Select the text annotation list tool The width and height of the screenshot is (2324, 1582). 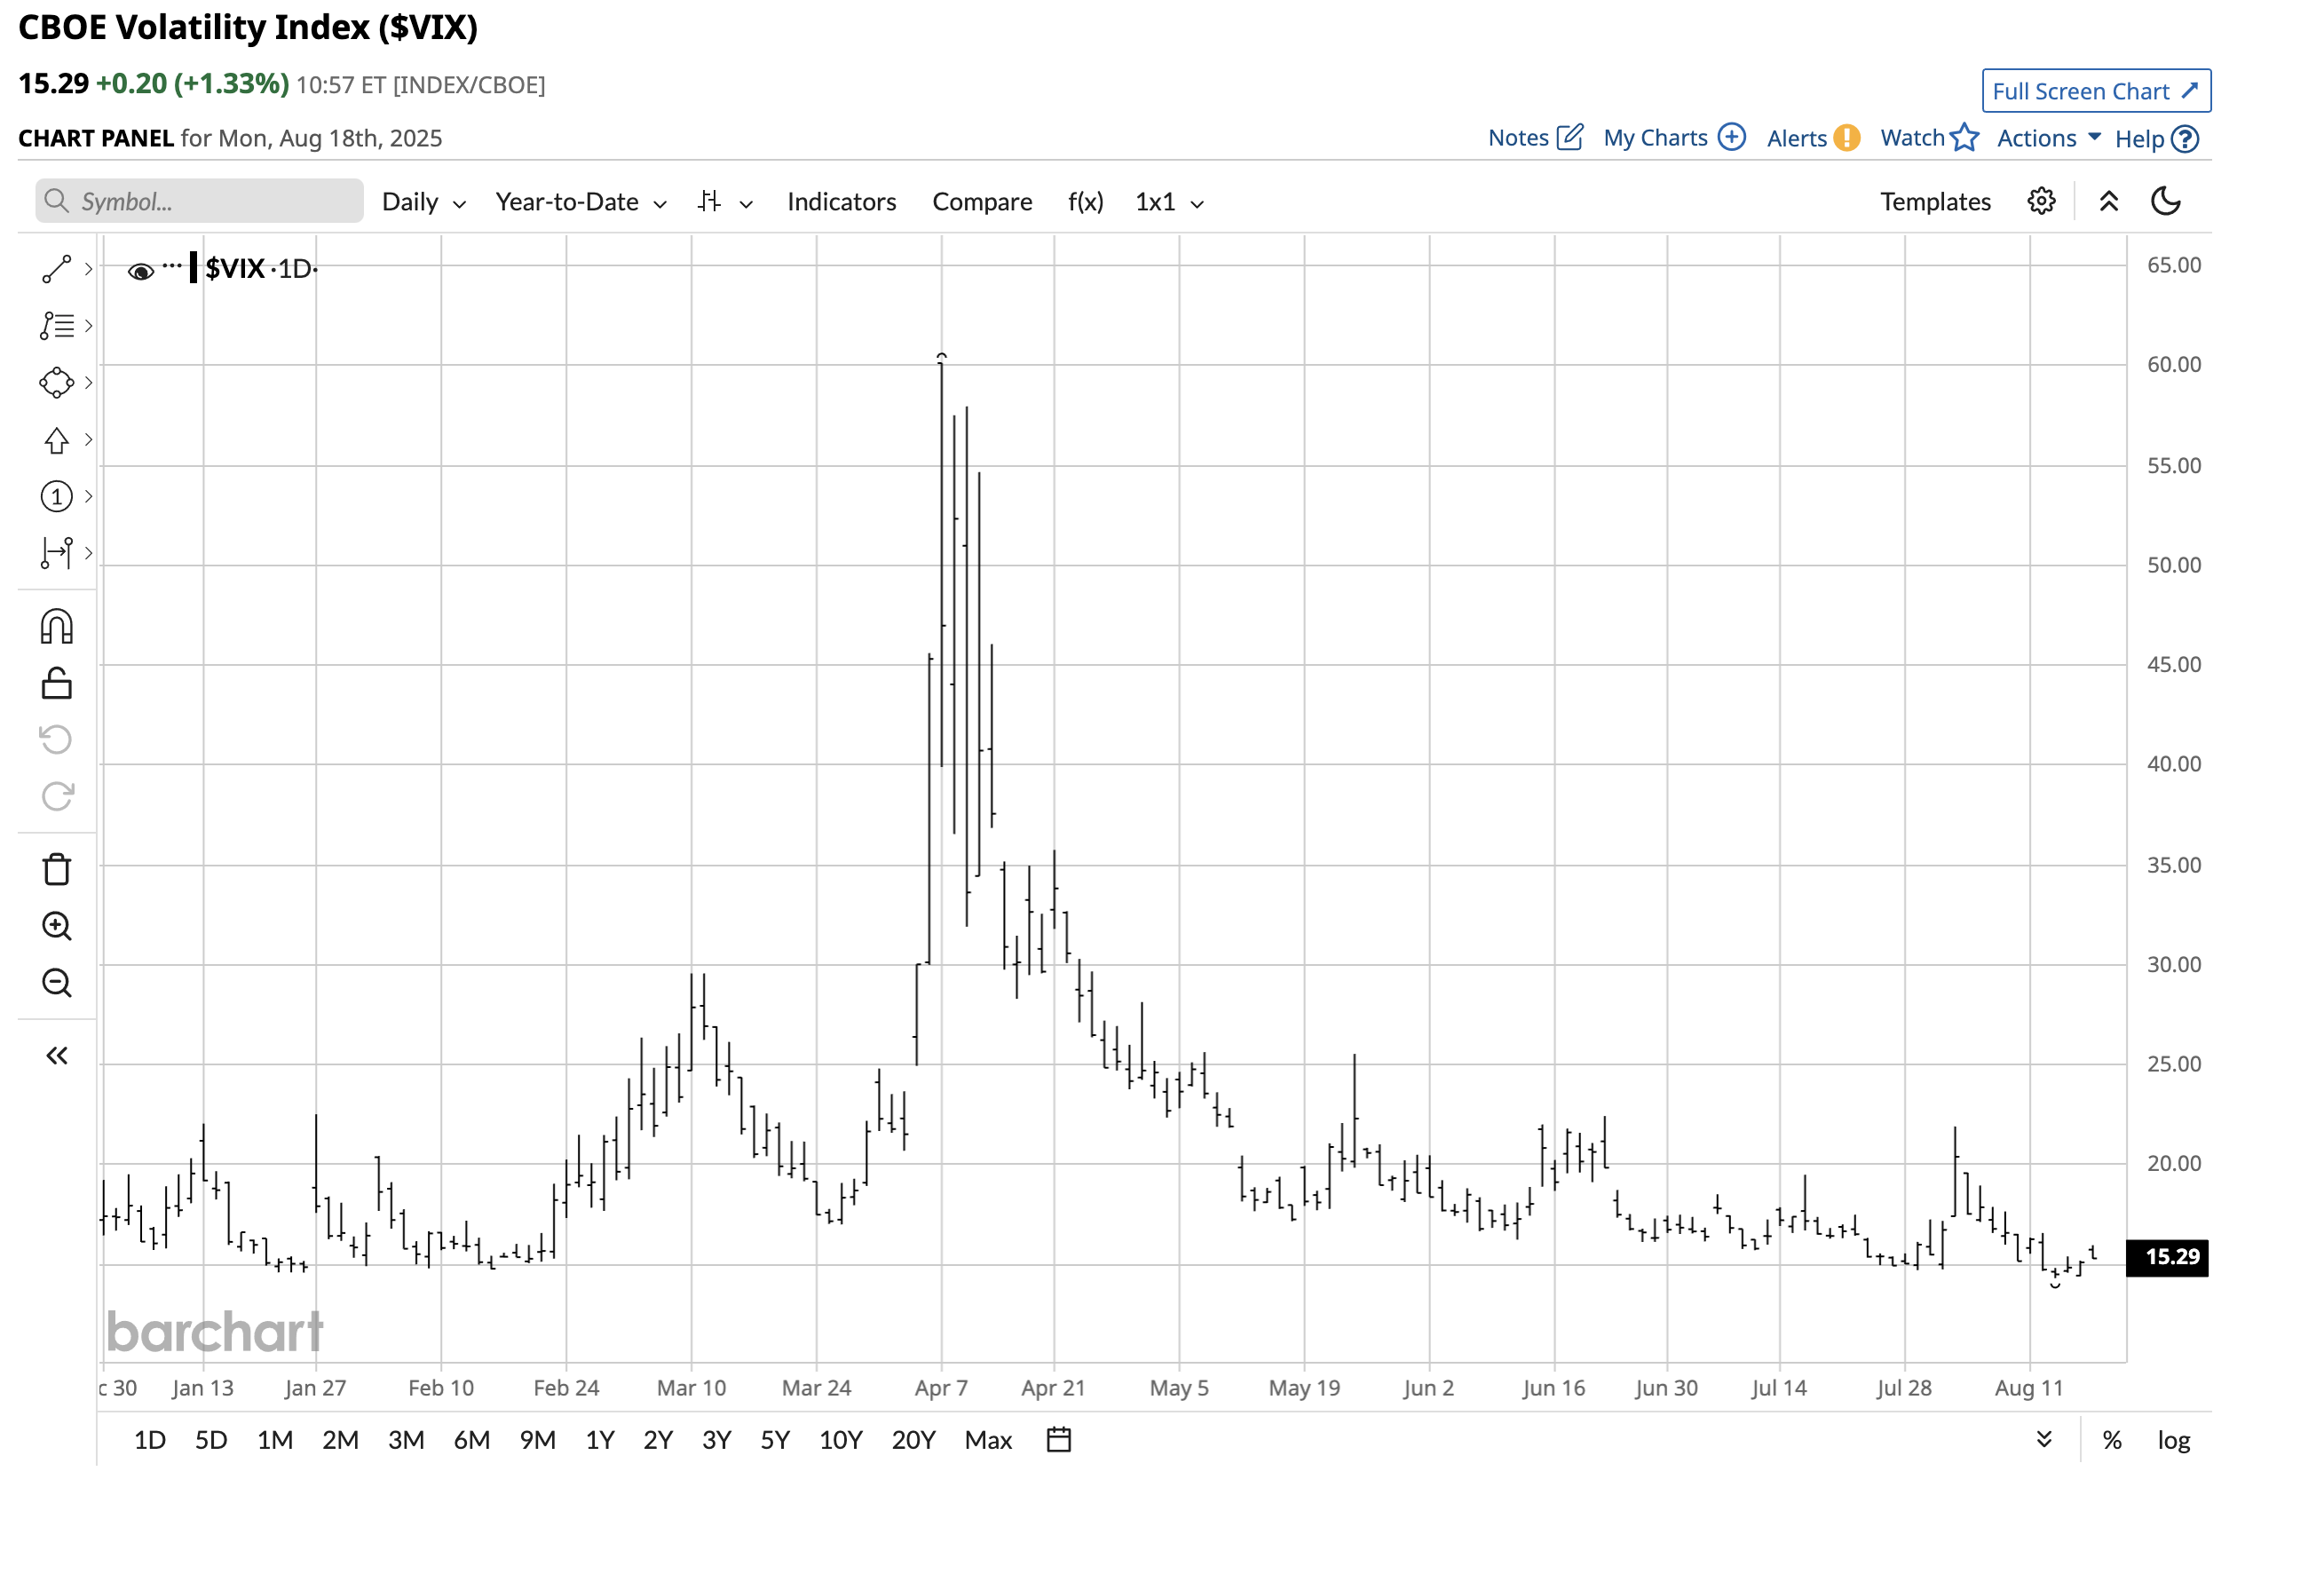click(x=56, y=326)
